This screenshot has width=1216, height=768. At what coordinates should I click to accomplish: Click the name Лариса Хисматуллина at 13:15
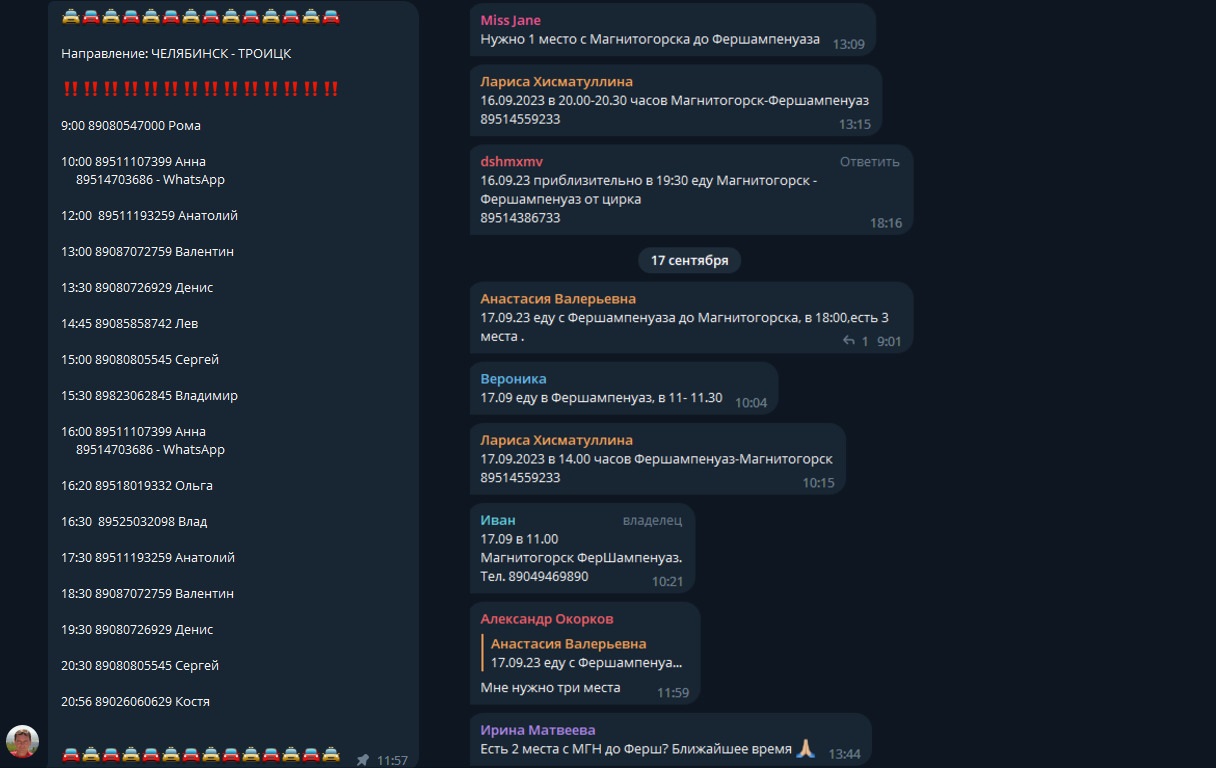[x=556, y=82]
